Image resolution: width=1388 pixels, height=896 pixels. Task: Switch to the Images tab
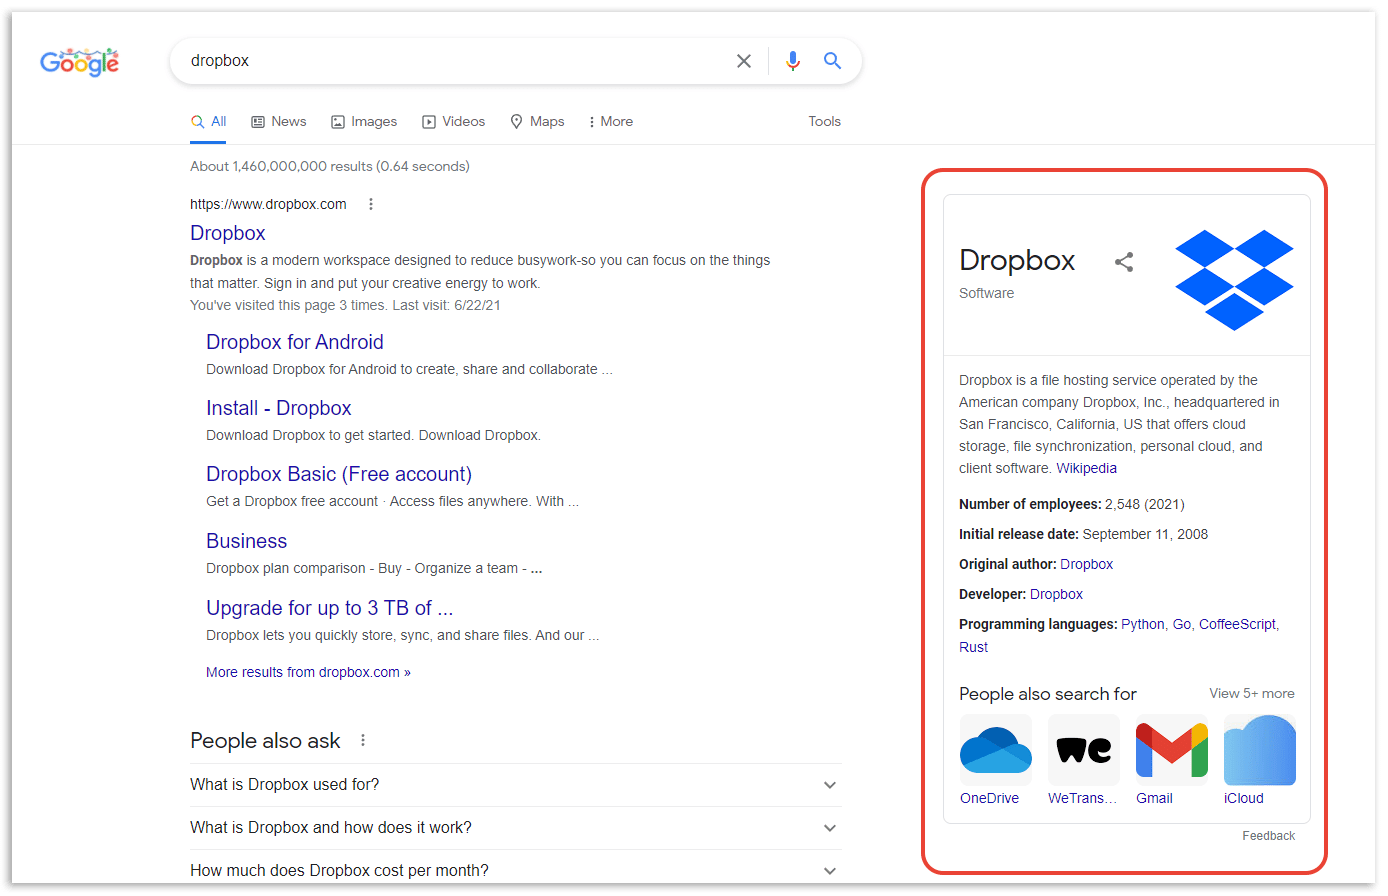(364, 121)
